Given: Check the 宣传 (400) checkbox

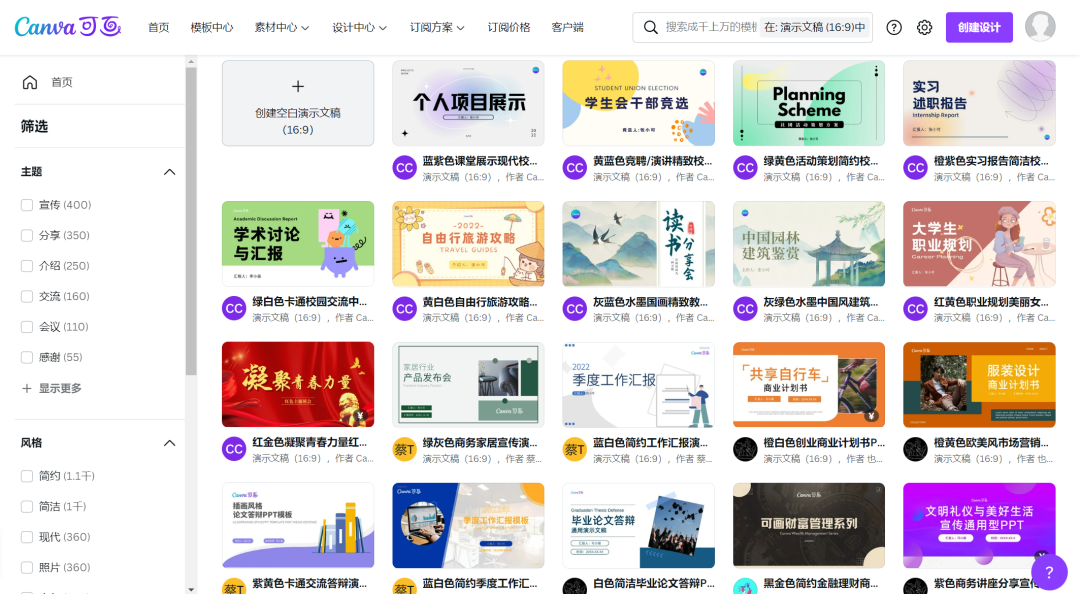Looking at the screenshot, I should click(x=27, y=205).
